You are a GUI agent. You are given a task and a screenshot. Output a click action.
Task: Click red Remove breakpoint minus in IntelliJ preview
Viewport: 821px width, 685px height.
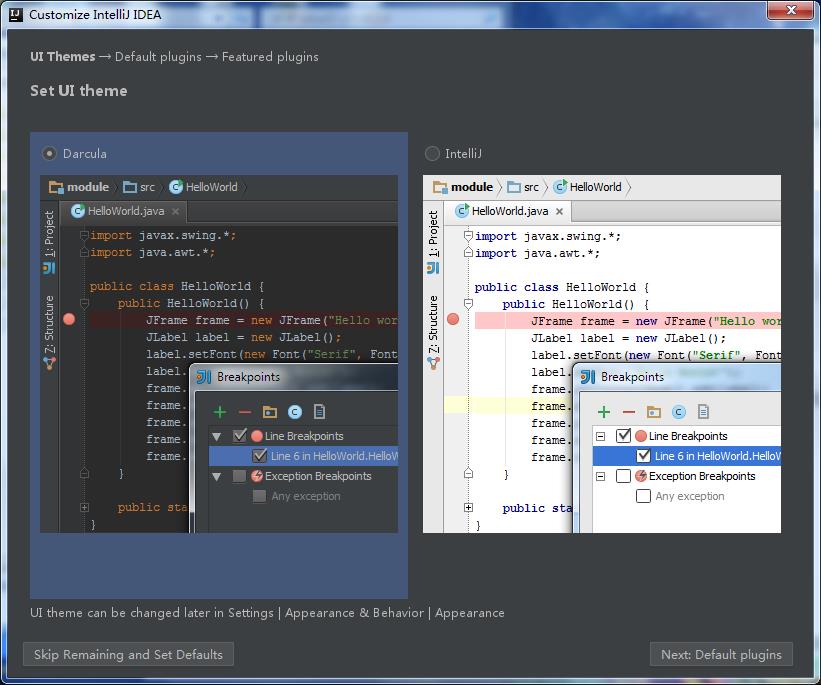coord(629,412)
